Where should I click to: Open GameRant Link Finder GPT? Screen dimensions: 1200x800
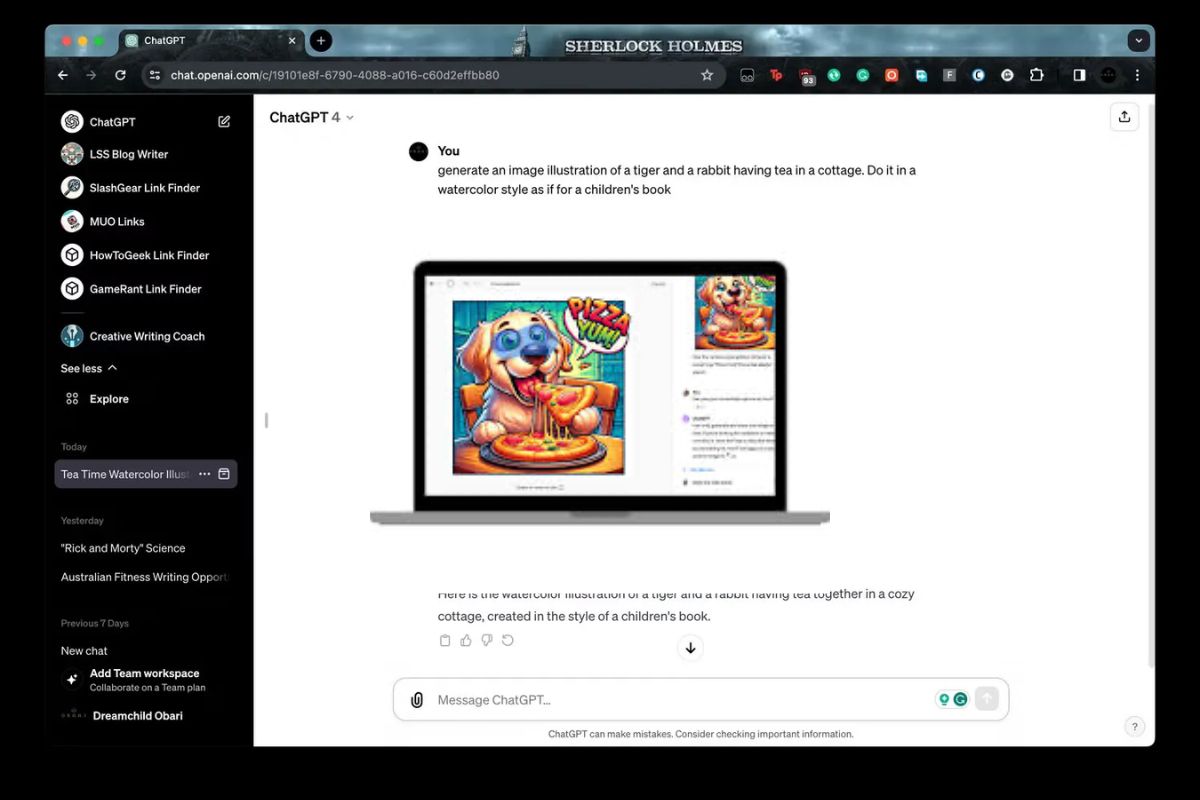[146, 289]
